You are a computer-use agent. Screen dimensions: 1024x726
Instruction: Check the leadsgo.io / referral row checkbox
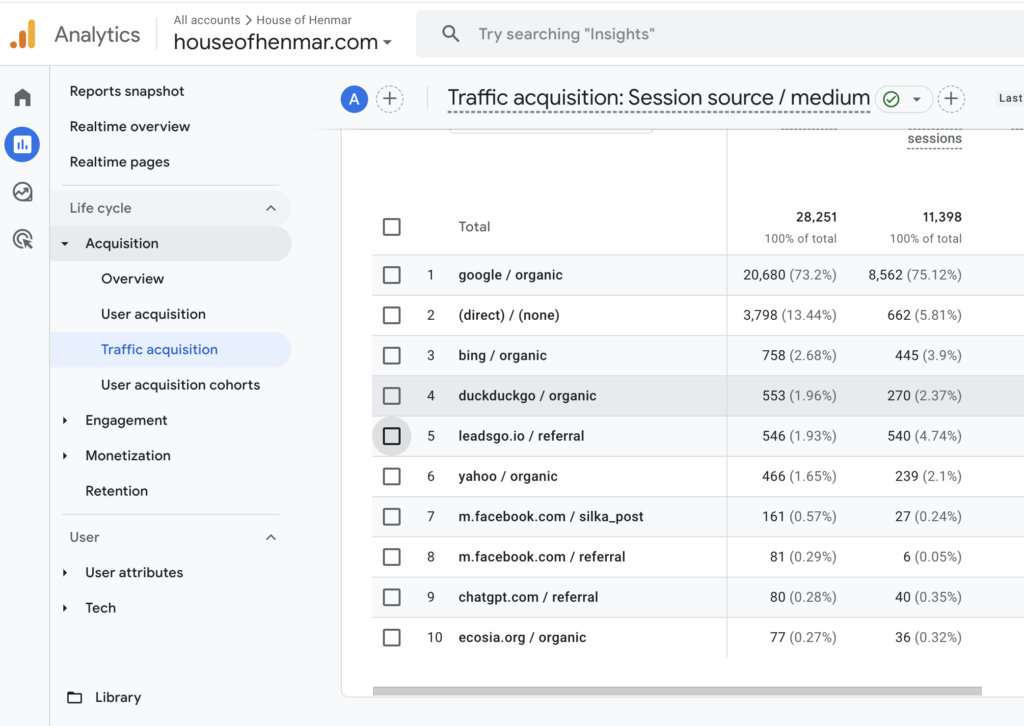[x=392, y=436]
